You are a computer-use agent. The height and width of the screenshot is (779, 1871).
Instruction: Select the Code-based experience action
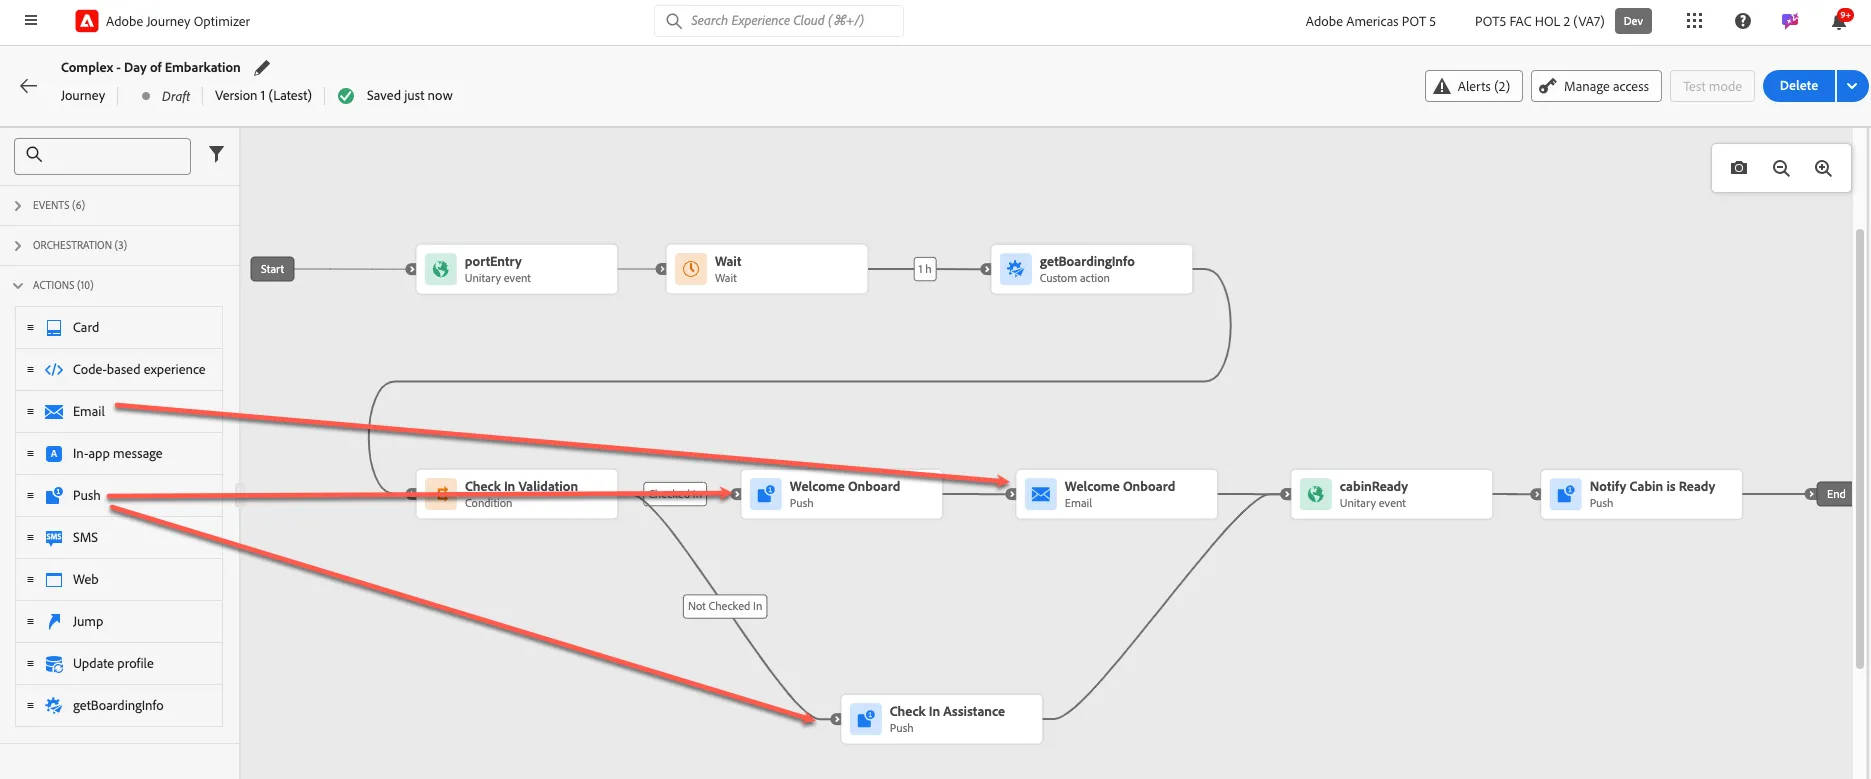tap(119, 370)
